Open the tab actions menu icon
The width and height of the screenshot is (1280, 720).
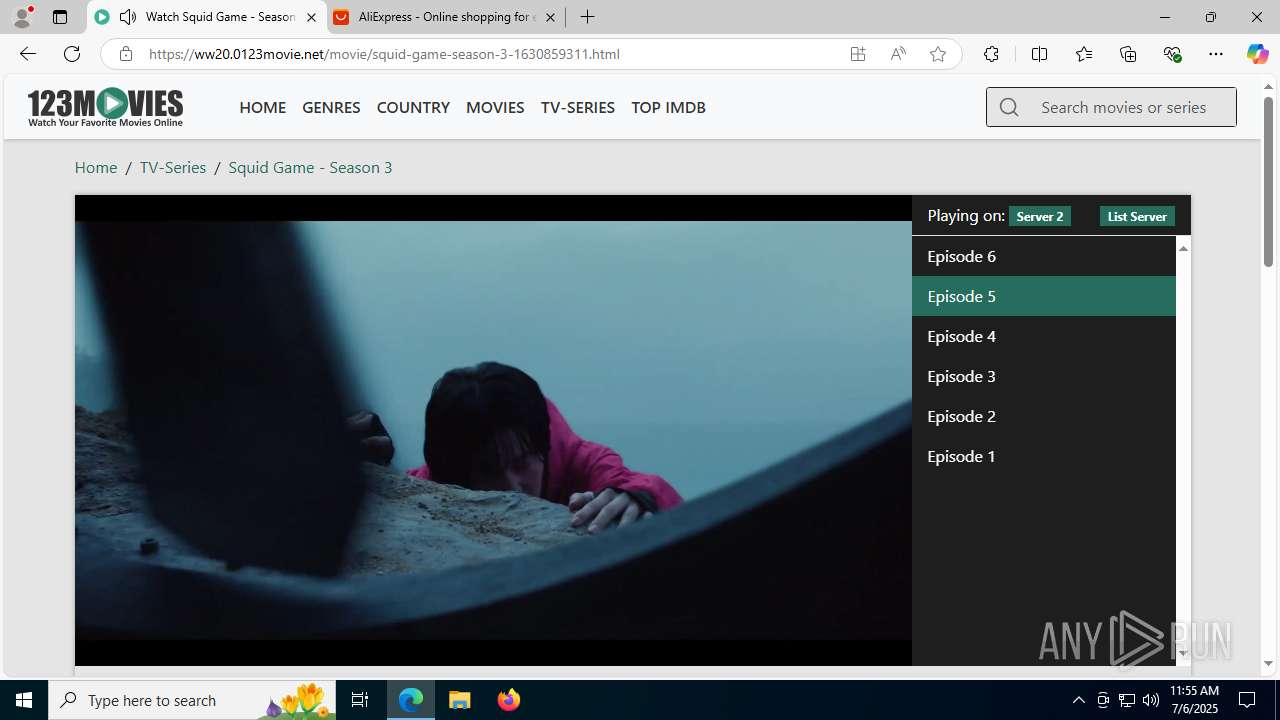(60, 17)
